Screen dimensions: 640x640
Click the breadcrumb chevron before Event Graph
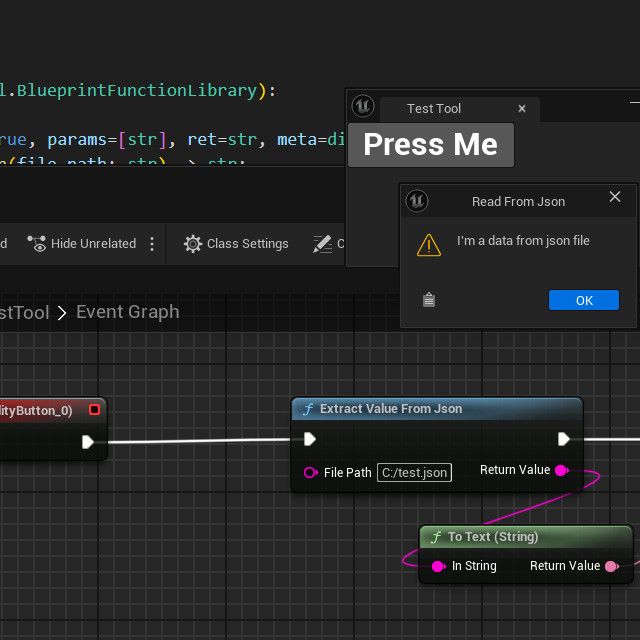click(62, 313)
